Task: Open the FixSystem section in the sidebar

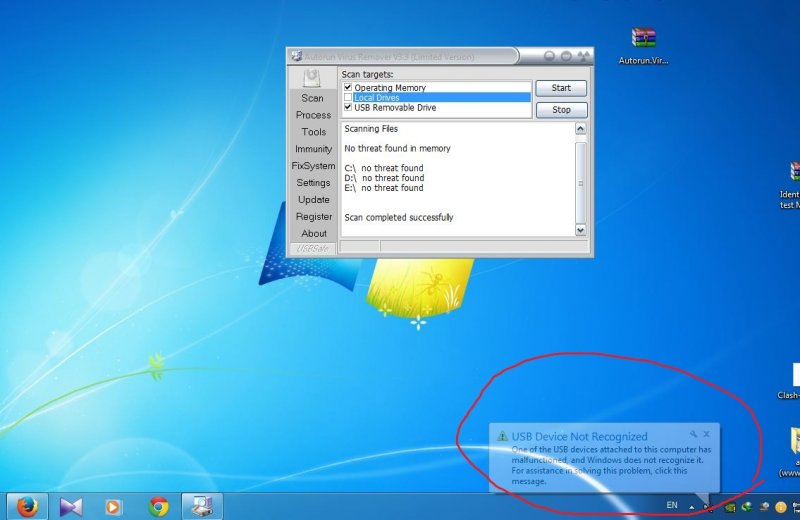Action: [x=313, y=165]
